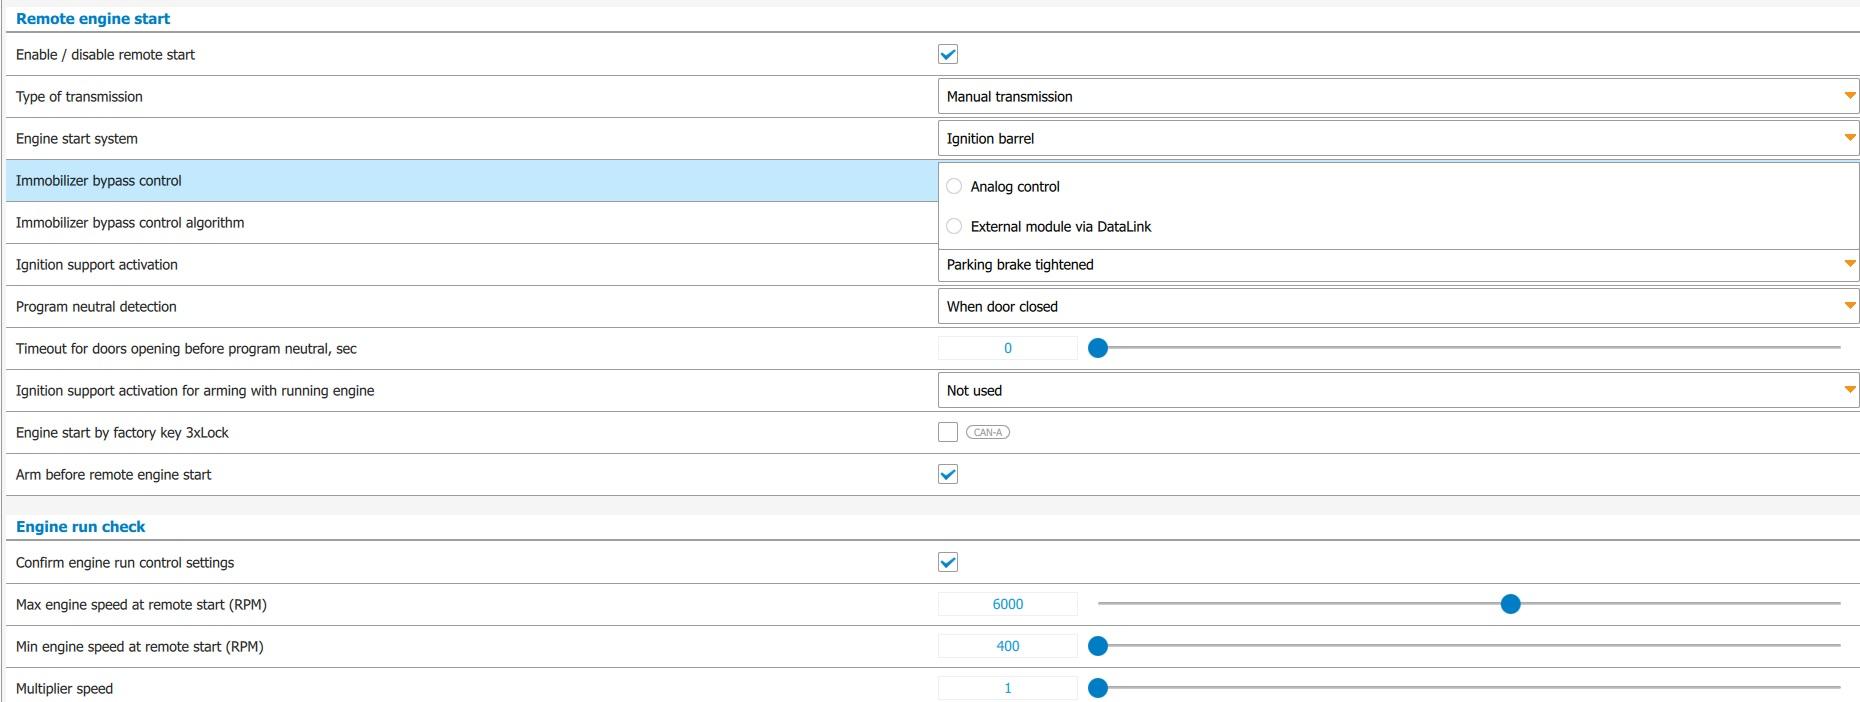Expand the Engine start system dropdown
Image resolution: width=1860 pixels, height=702 pixels.
coord(1397,138)
